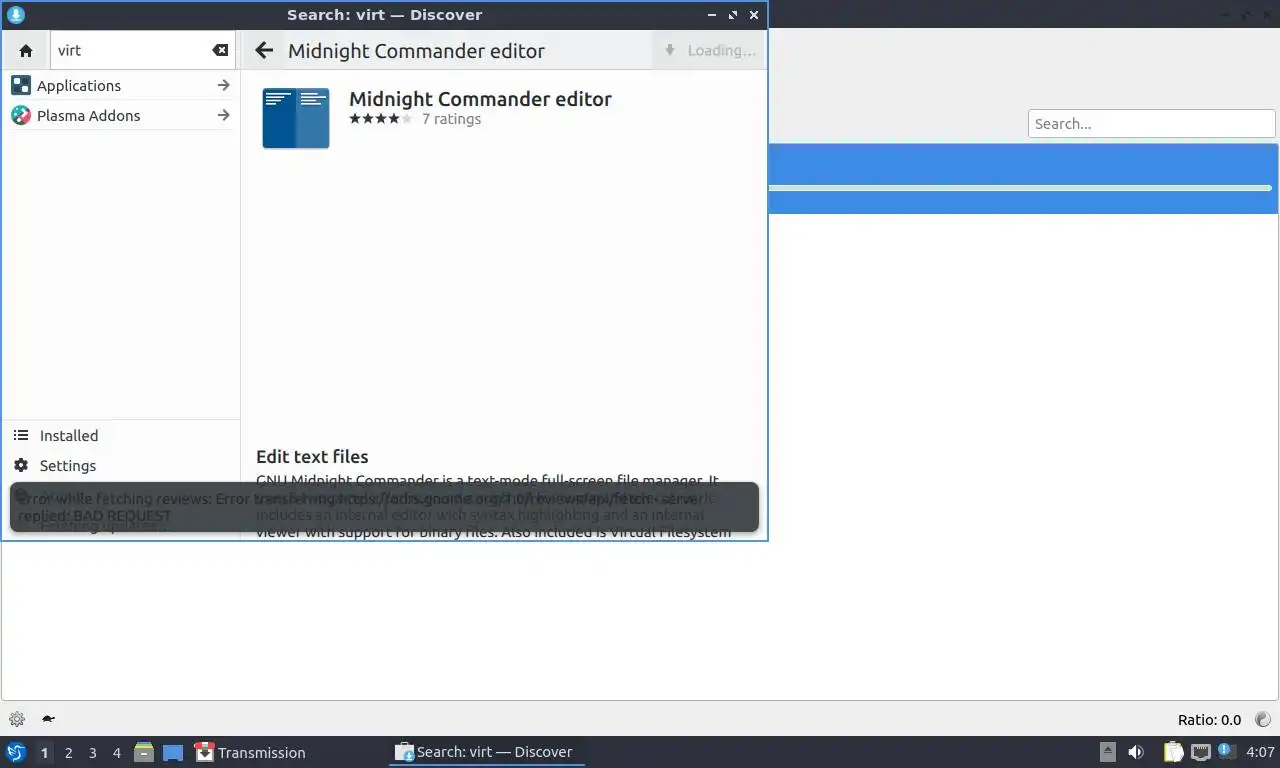Open the Applications category
The width and height of the screenshot is (1280, 768).
tap(121, 86)
